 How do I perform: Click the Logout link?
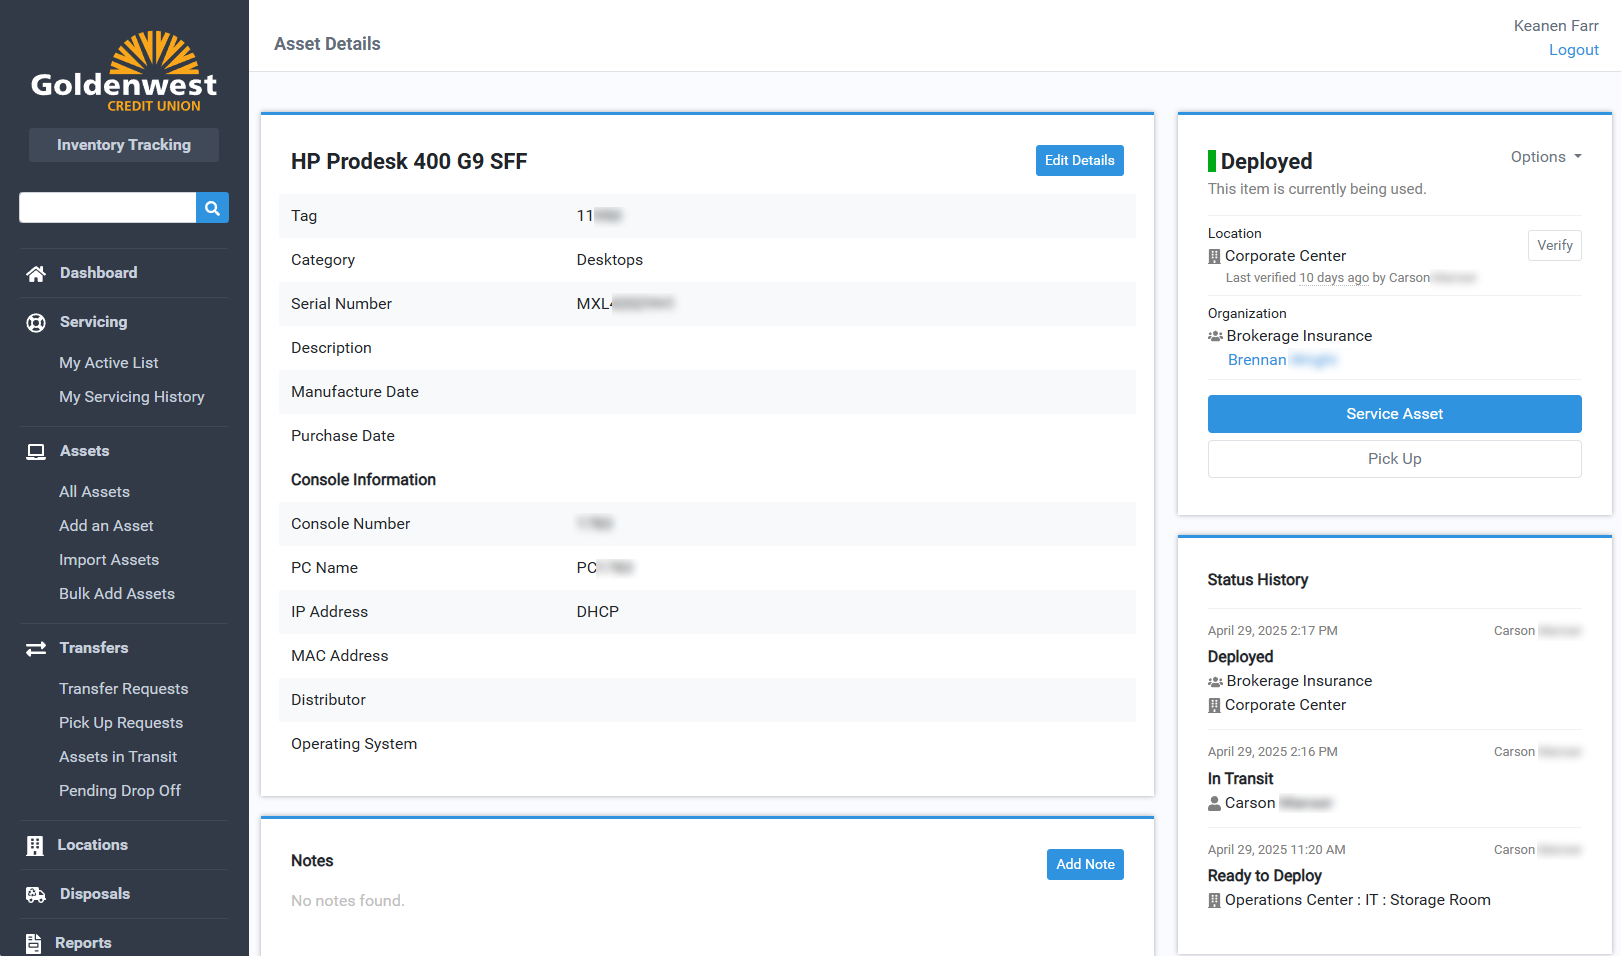[x=1573, y=50]
